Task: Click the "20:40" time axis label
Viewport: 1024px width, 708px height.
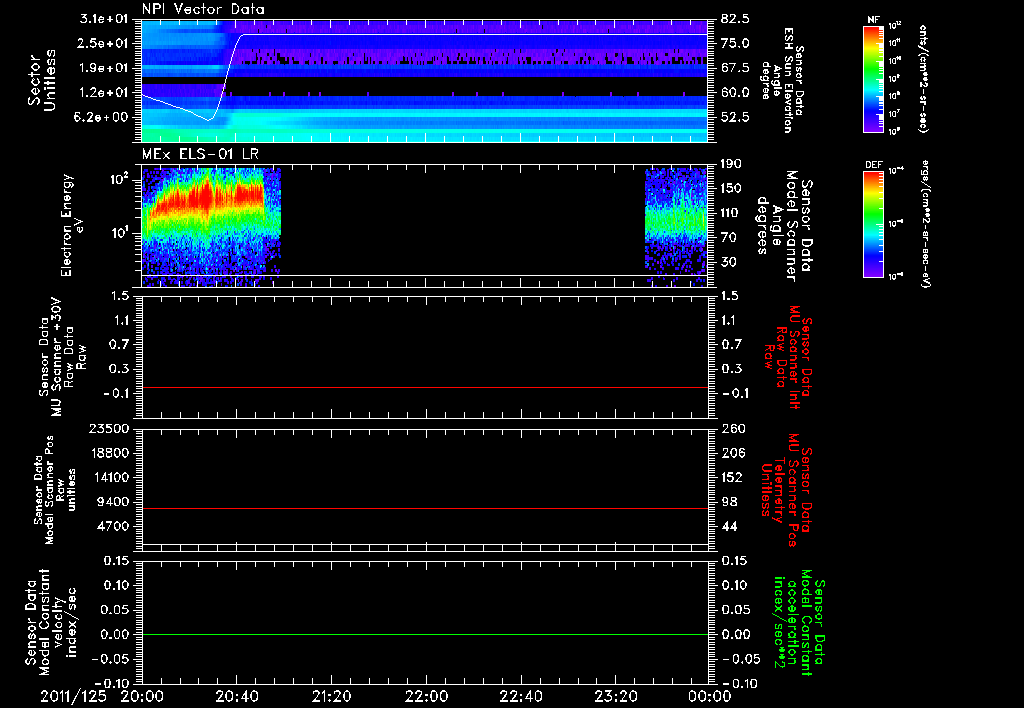Action: coord(236,696)
